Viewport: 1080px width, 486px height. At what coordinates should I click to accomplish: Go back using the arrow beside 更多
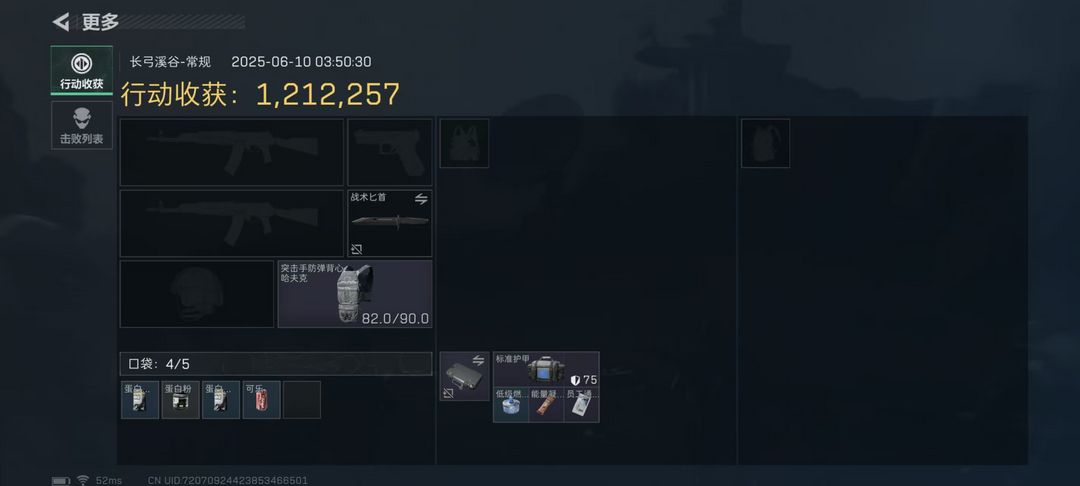pyautogui.click(x=61, y=22)
